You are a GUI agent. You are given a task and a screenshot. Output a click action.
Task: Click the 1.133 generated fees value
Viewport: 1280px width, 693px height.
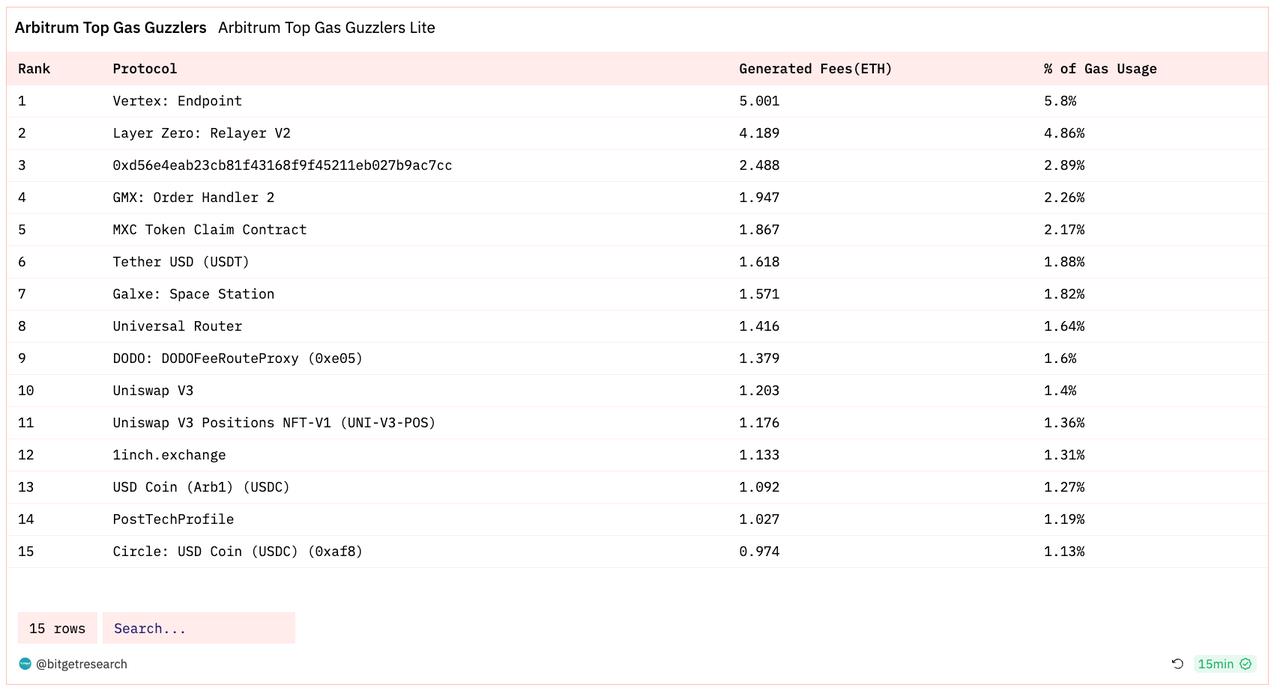759,454
